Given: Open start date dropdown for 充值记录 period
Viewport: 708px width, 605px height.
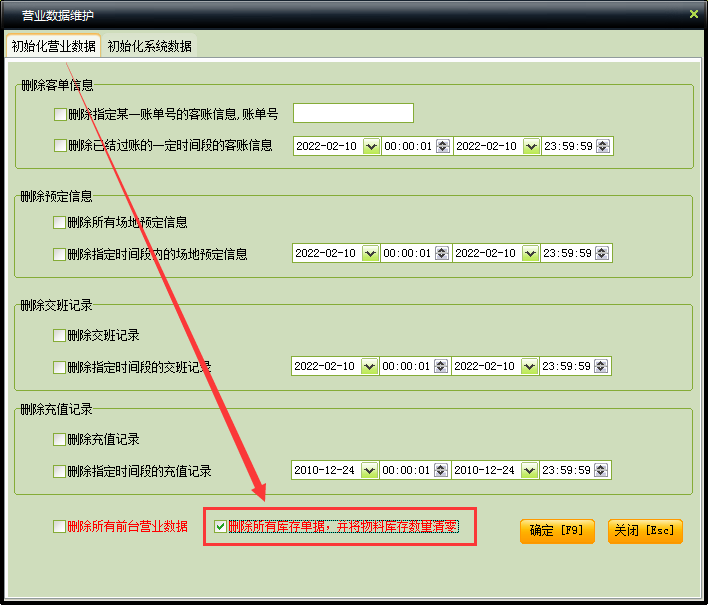Looking at the screenshot, I should click(x=369, y=470).
